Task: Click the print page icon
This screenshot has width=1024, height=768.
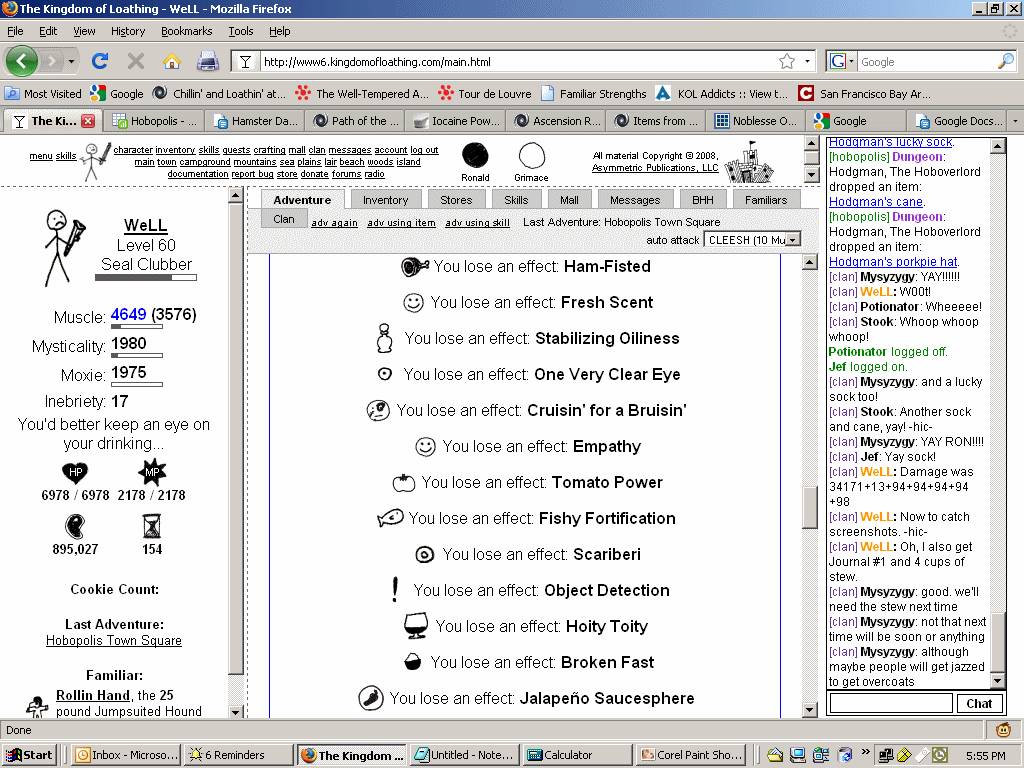Action: tap(207, 61)
